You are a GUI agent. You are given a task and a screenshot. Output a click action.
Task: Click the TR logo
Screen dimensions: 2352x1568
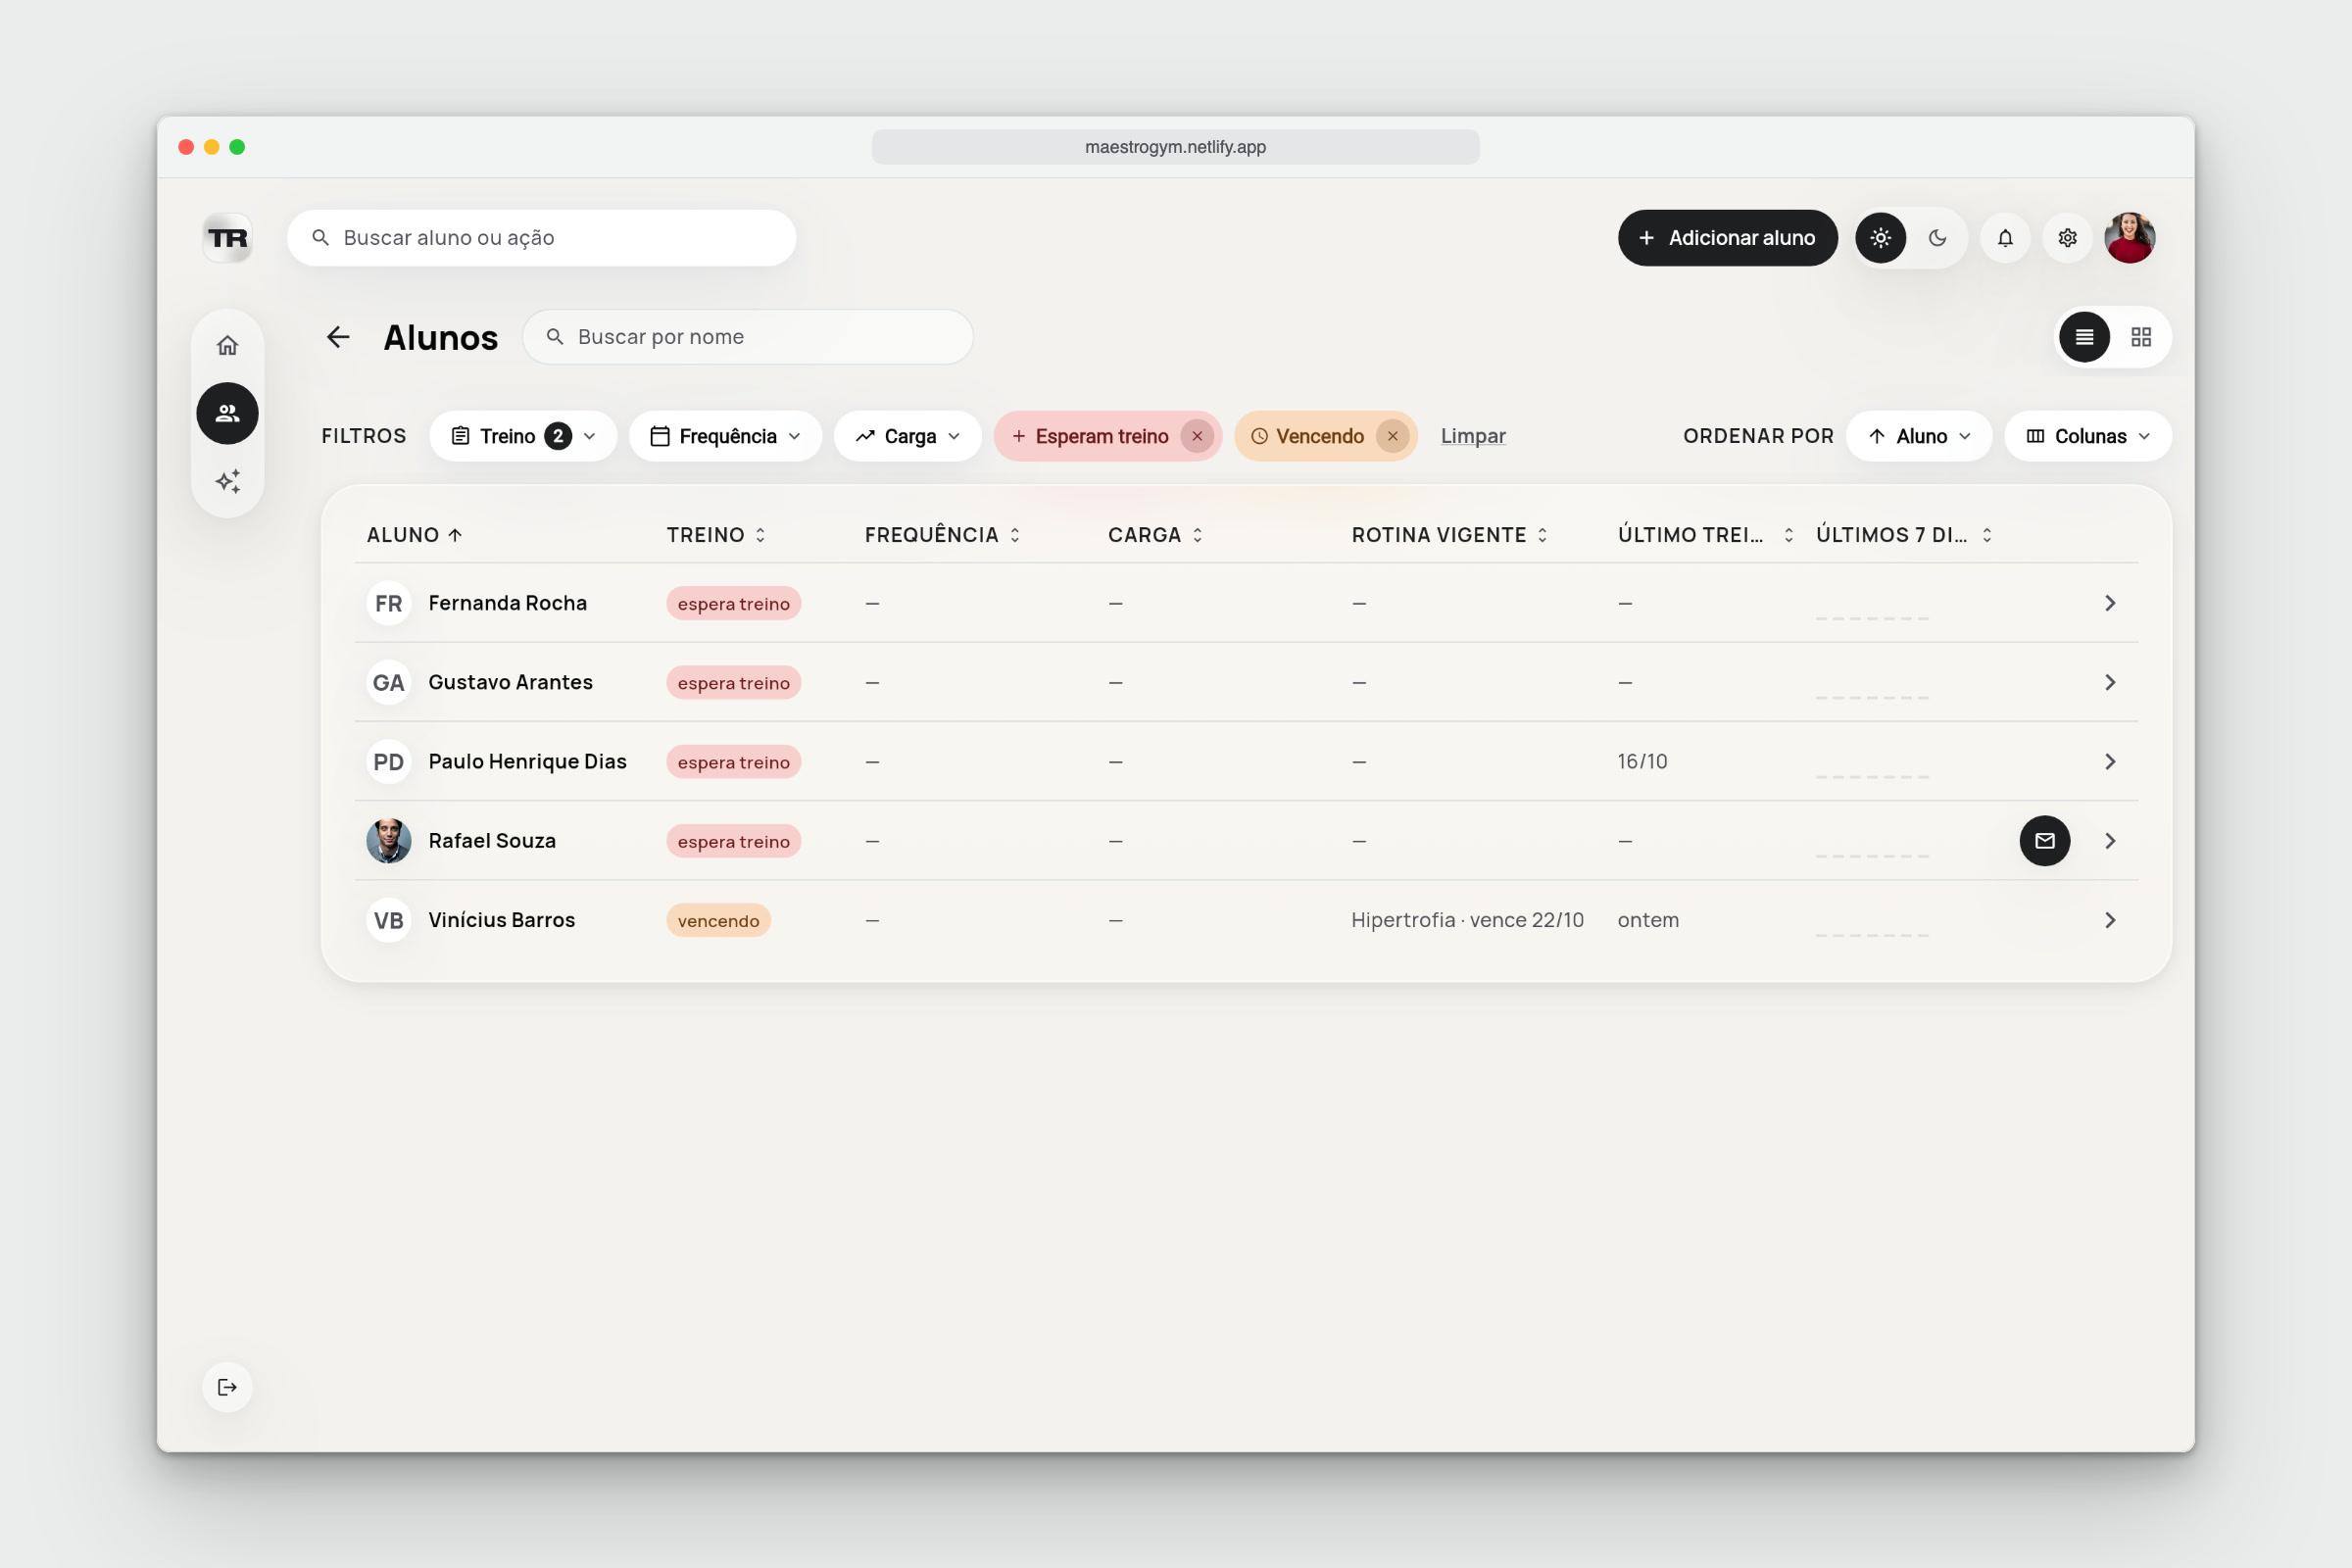[227, 238]
